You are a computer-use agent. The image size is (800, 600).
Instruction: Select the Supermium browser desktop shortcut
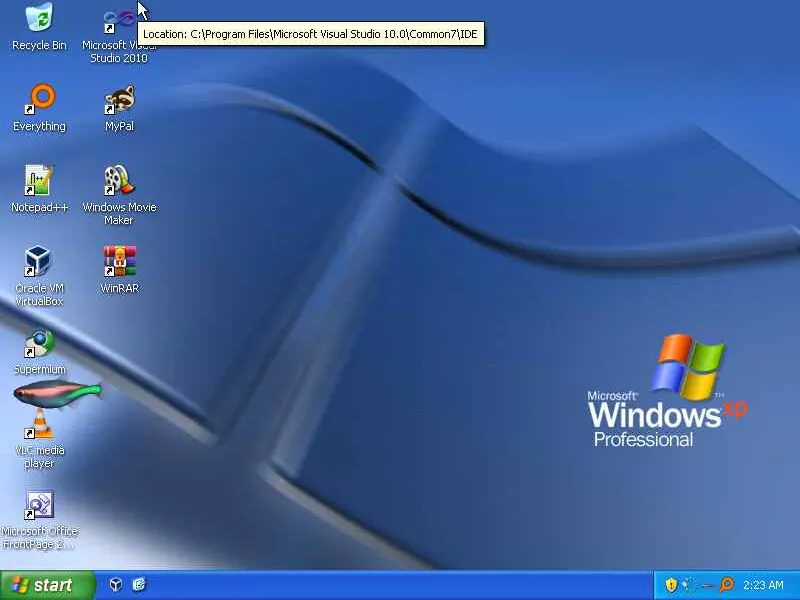[x=39, y=352]
